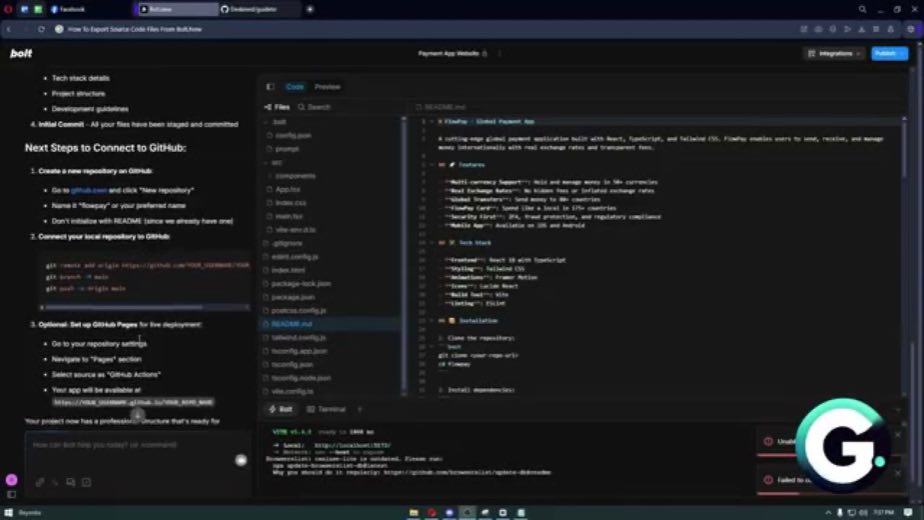Click the browser tab search magnifier
The width and height of the screenshot is (924, 520).
point(862,9)
